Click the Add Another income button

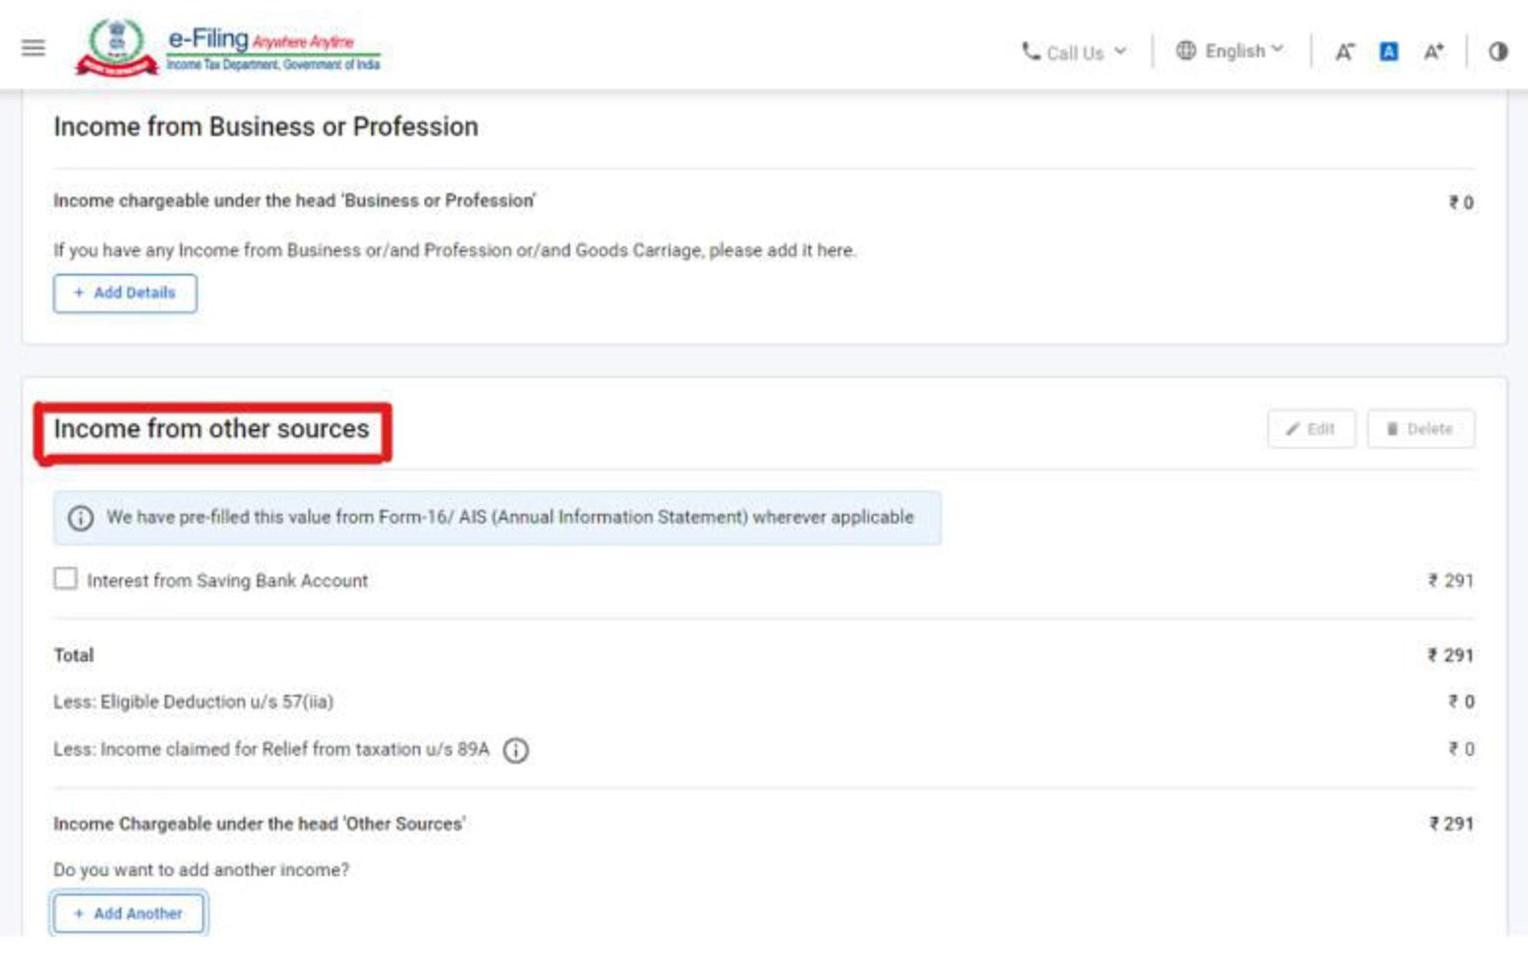pyautogui.click(x=129, y=913)
